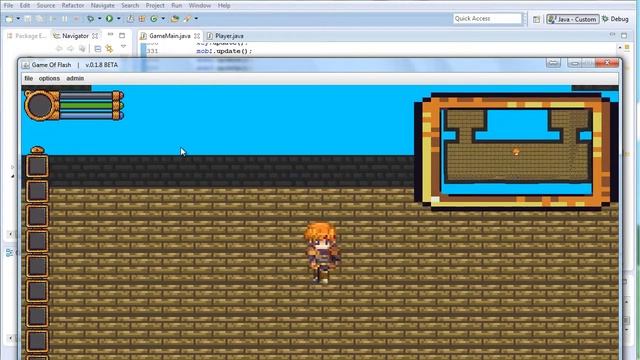Maximize the editor area
This screenshot has width=640, height=360.
pyautogui.click(x=624, y=36)
